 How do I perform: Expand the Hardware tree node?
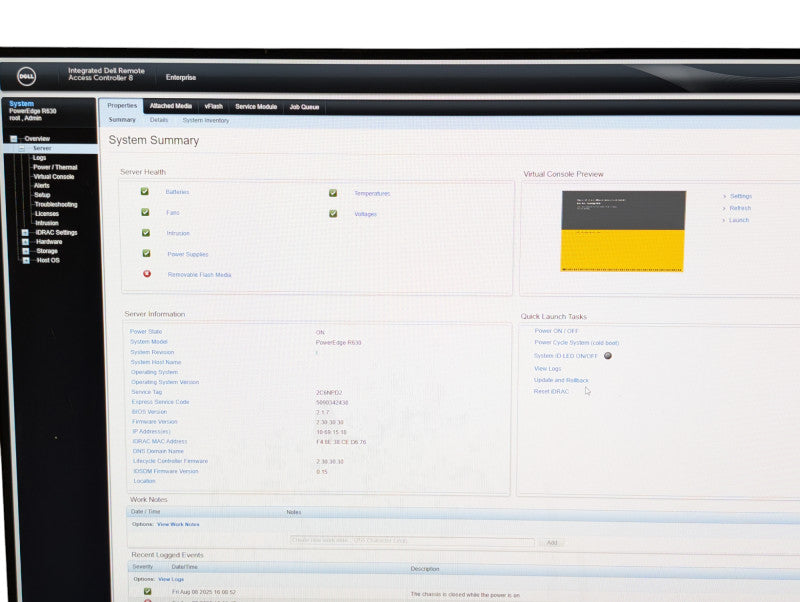(26, 242)
